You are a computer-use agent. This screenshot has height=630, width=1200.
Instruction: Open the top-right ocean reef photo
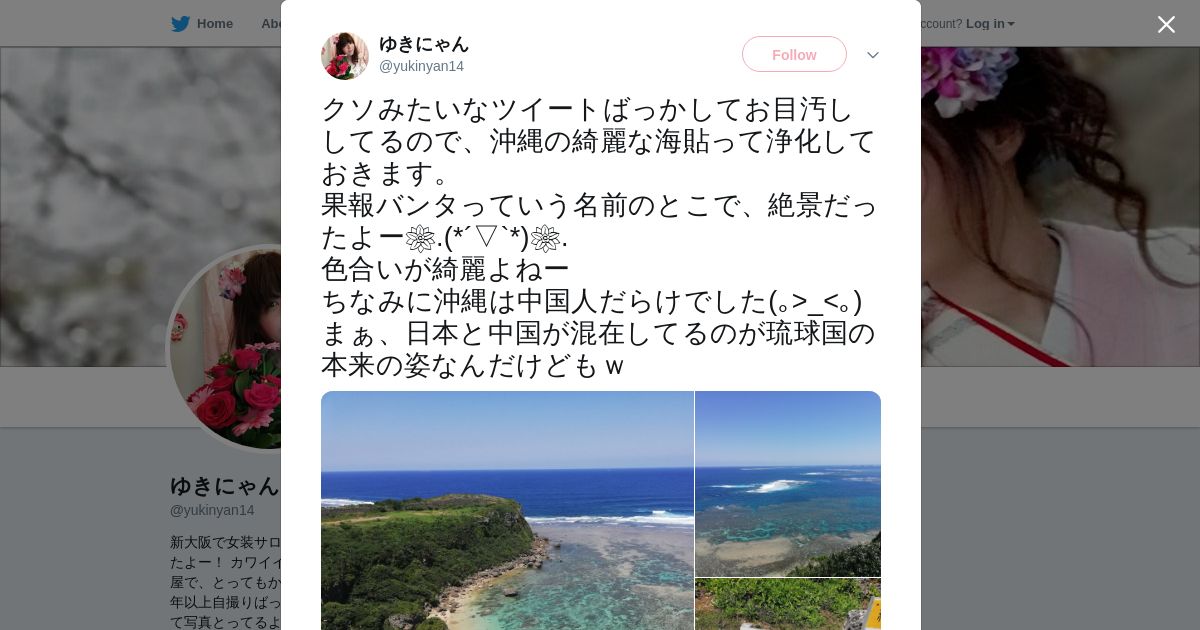coord(788,484)
